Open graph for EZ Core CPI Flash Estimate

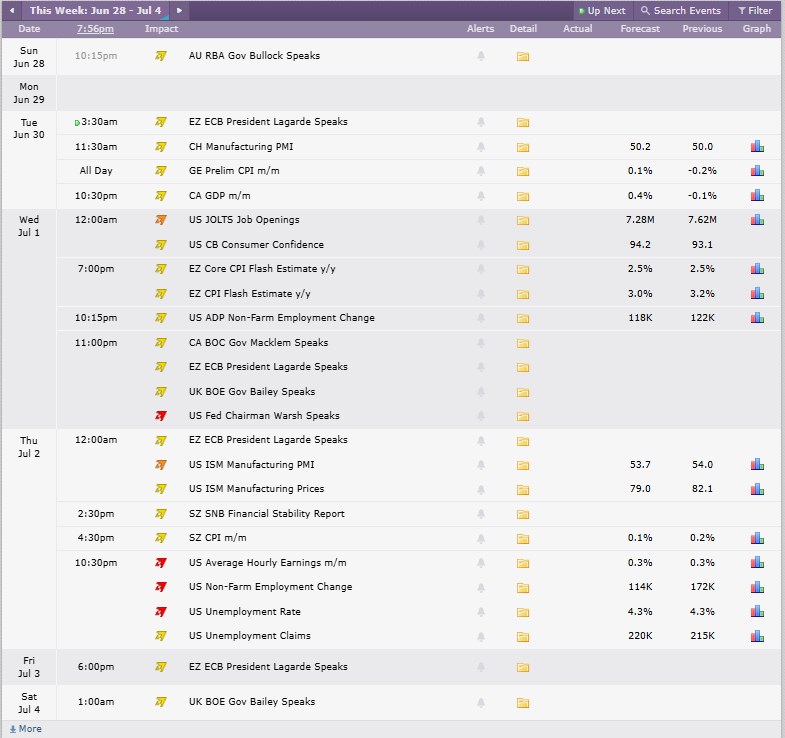click(x=757, y=268)
